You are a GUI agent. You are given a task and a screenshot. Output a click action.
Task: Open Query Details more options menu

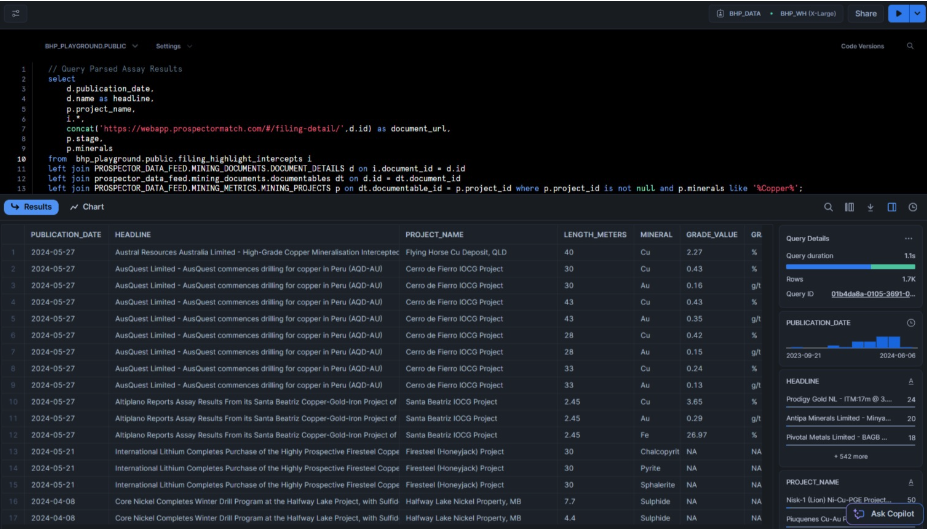tap(908, 238)
